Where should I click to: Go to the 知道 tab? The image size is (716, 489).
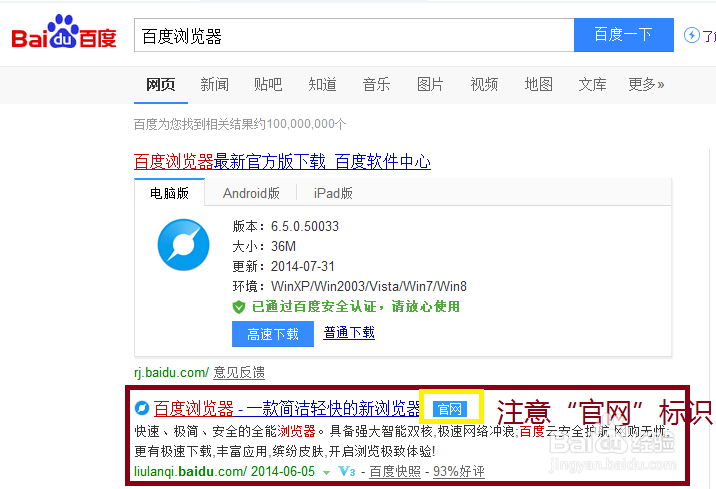click(x=322, y=84)
